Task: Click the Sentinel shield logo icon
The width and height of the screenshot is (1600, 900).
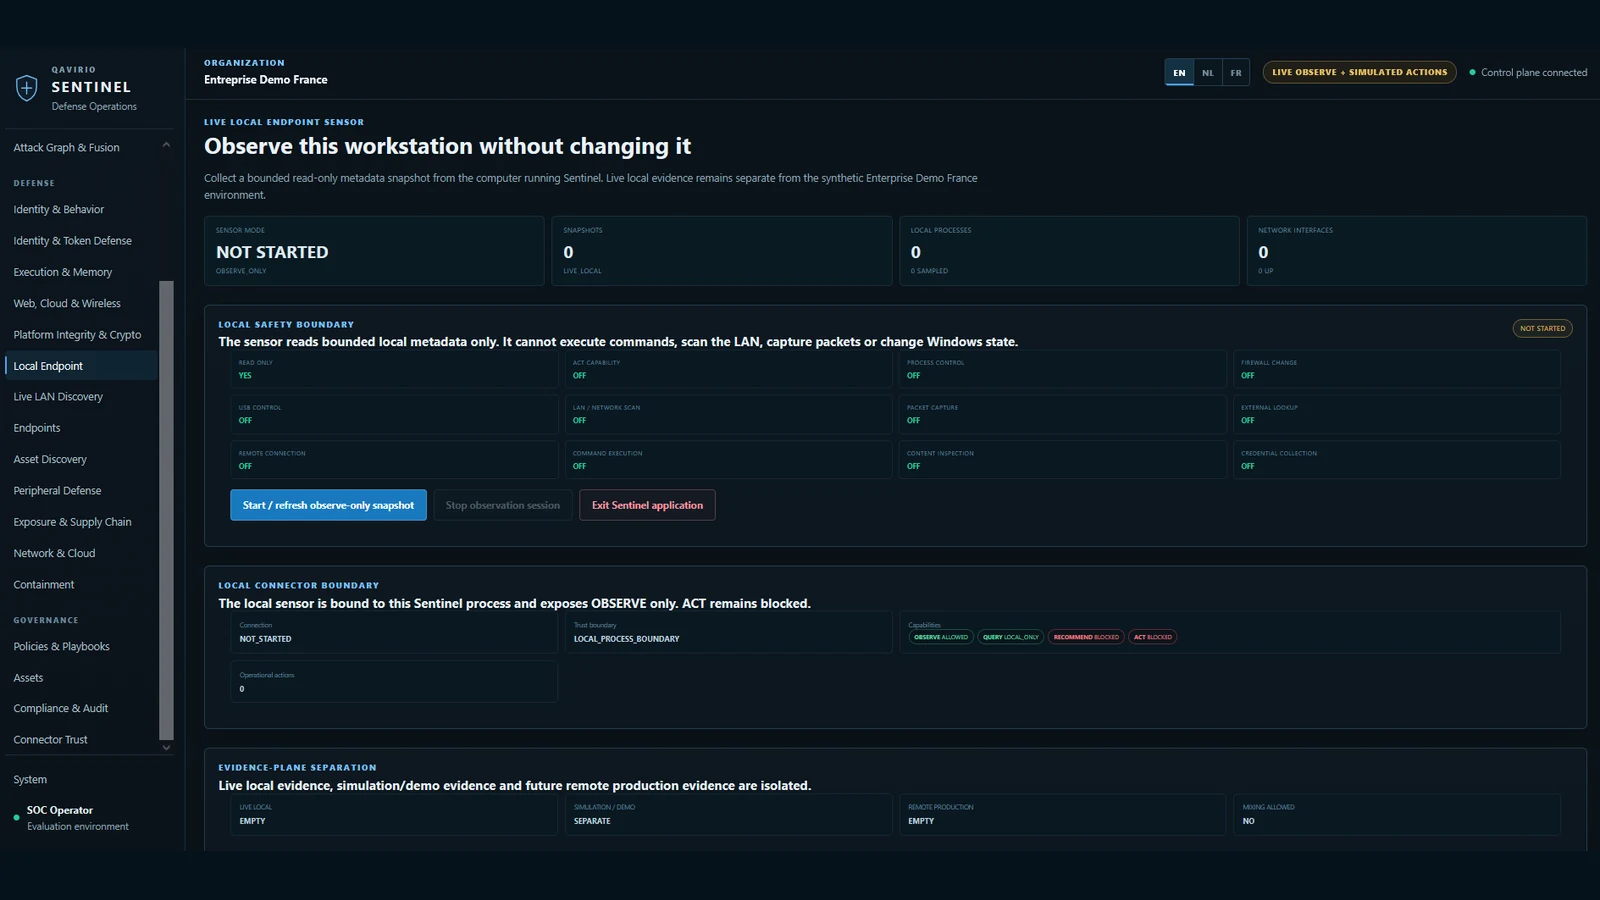Action: pyautogui.click(x=27, y=88)
